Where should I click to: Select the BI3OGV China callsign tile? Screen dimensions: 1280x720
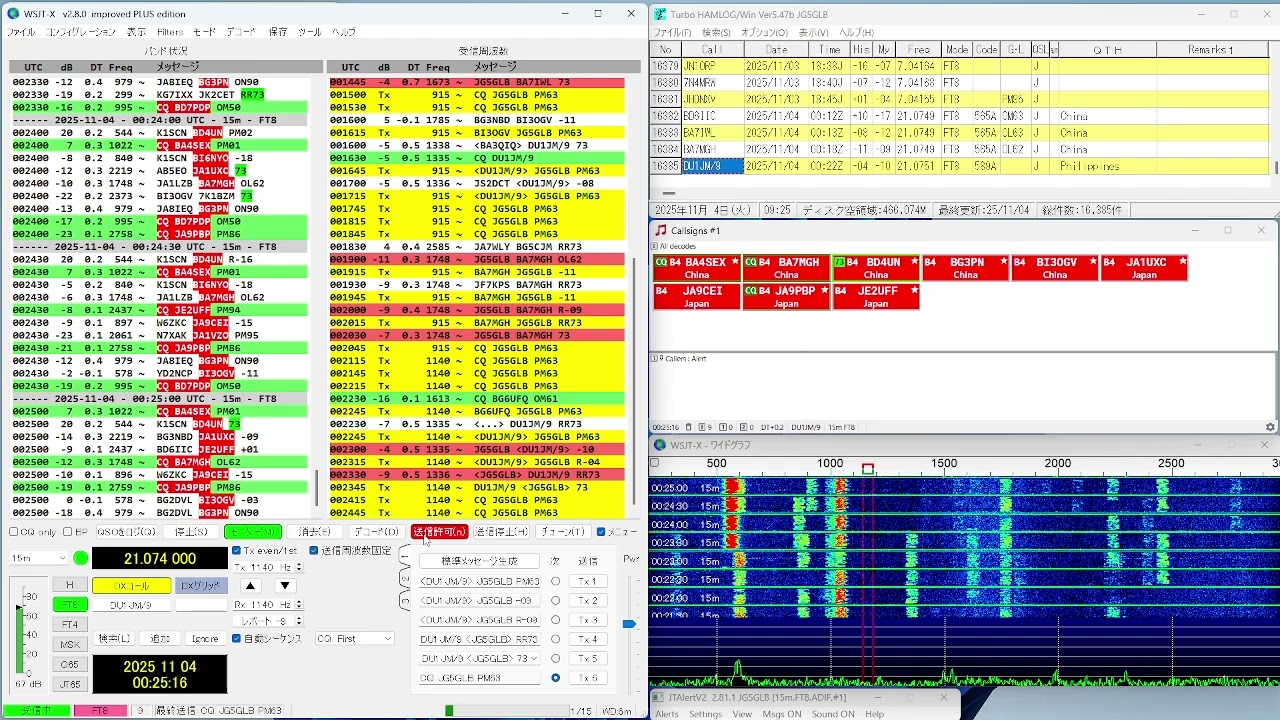point(1055,268)
